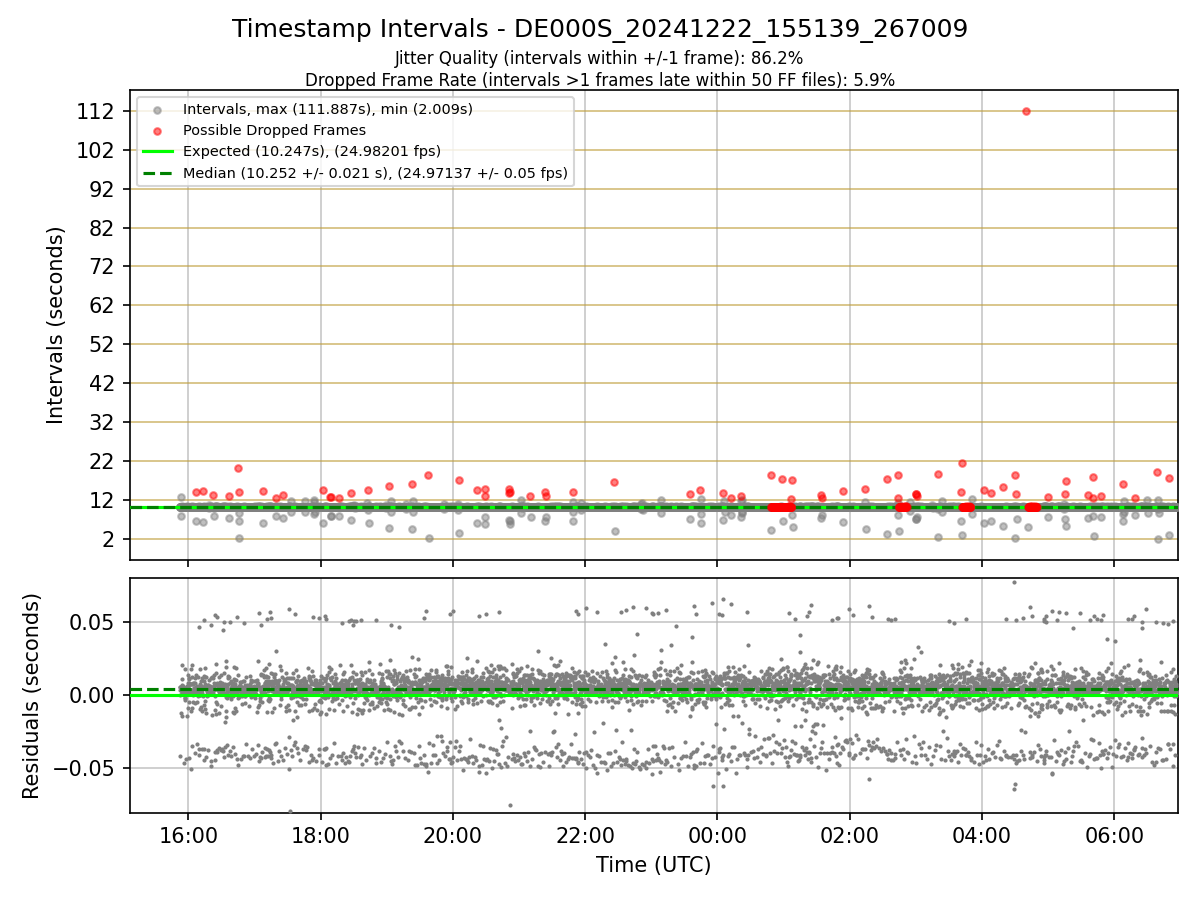The image size is (1200, 900).
Task: Click the y-axis tick label "12"
Action: (101, 501)
